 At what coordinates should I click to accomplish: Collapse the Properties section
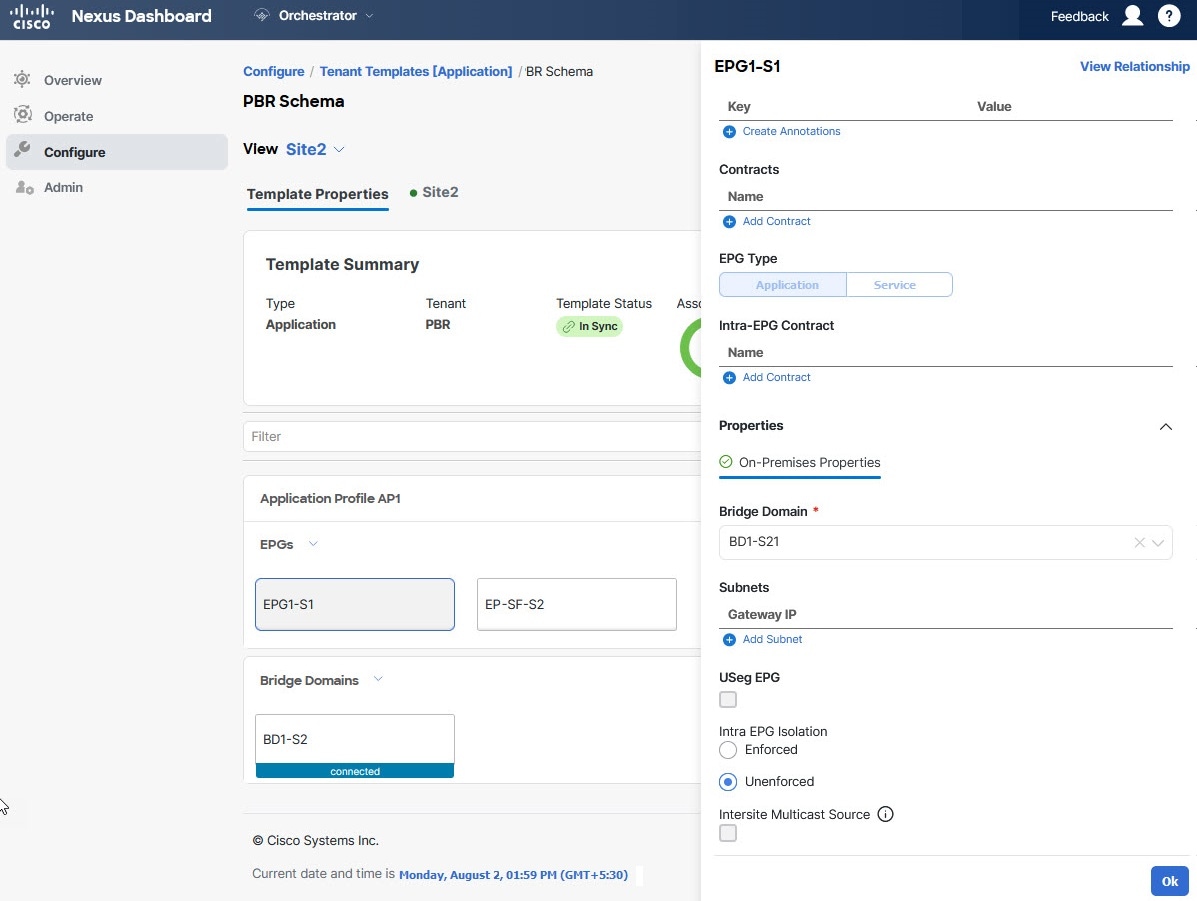pyautogui.click(x=1166, y=427)
